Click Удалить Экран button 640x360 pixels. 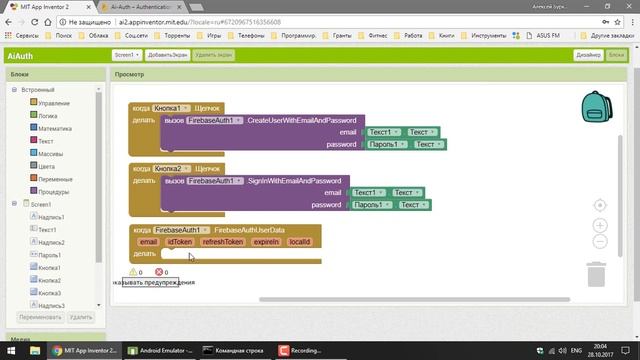coord(213,55)
